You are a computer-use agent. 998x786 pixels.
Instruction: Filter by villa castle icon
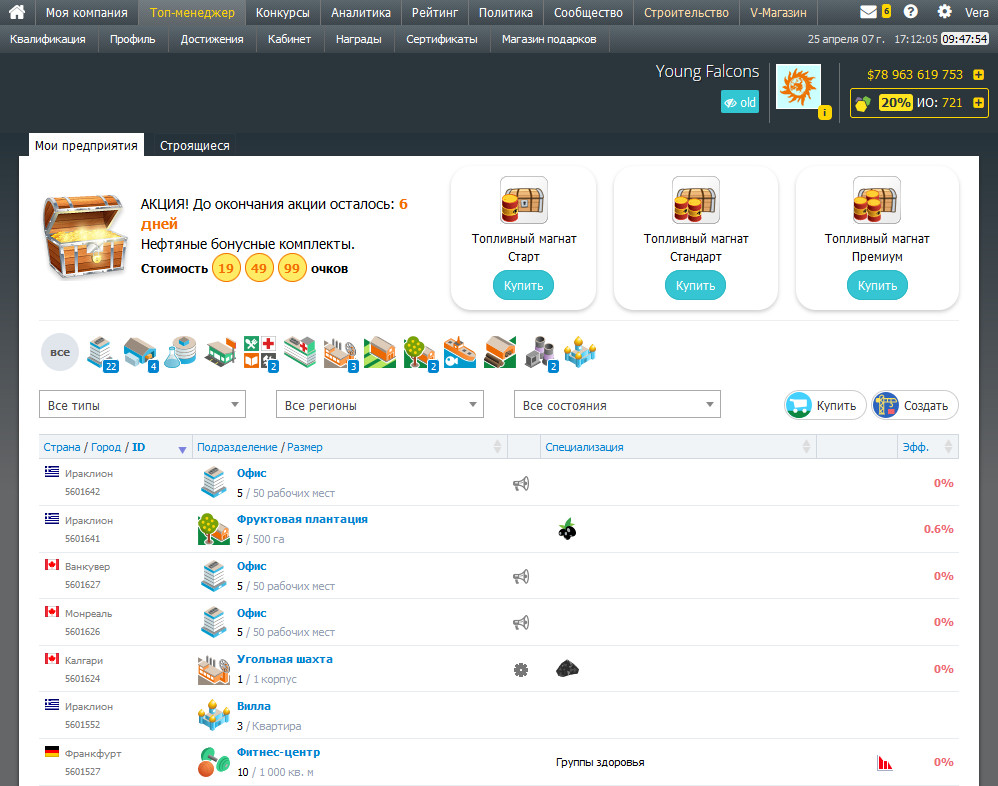click(x=580, y=352)
